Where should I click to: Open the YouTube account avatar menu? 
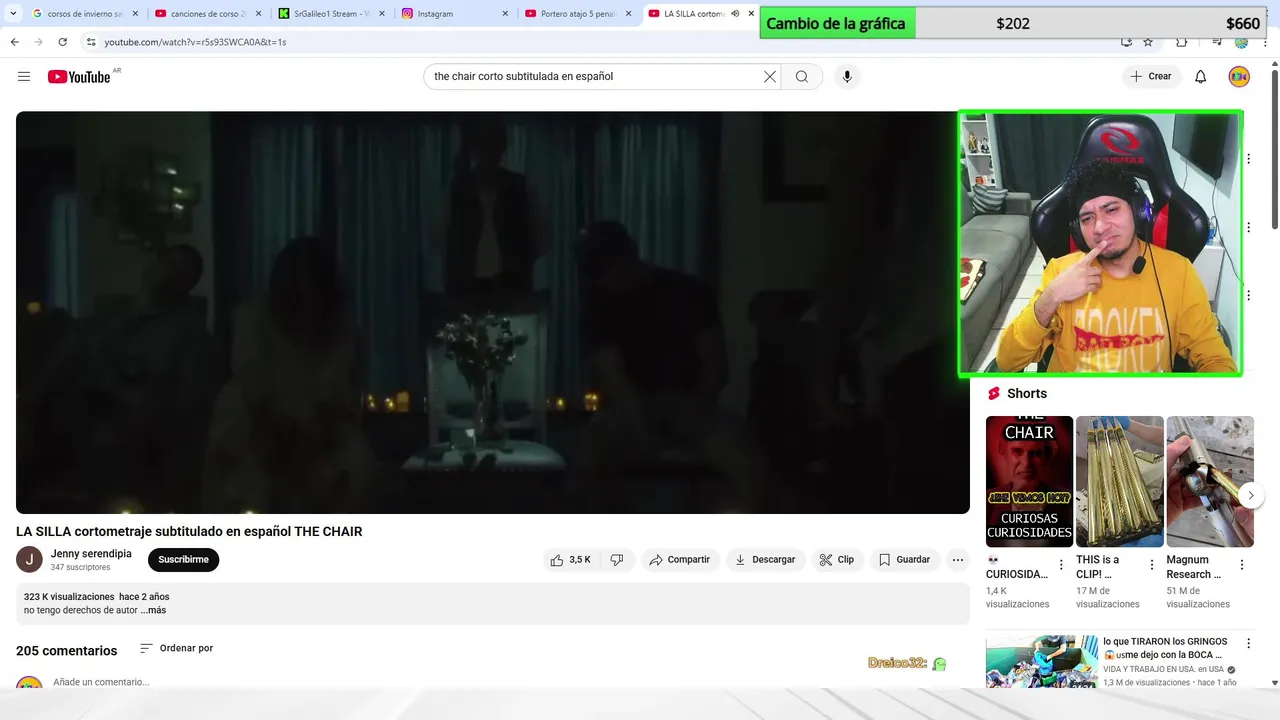1239,77
